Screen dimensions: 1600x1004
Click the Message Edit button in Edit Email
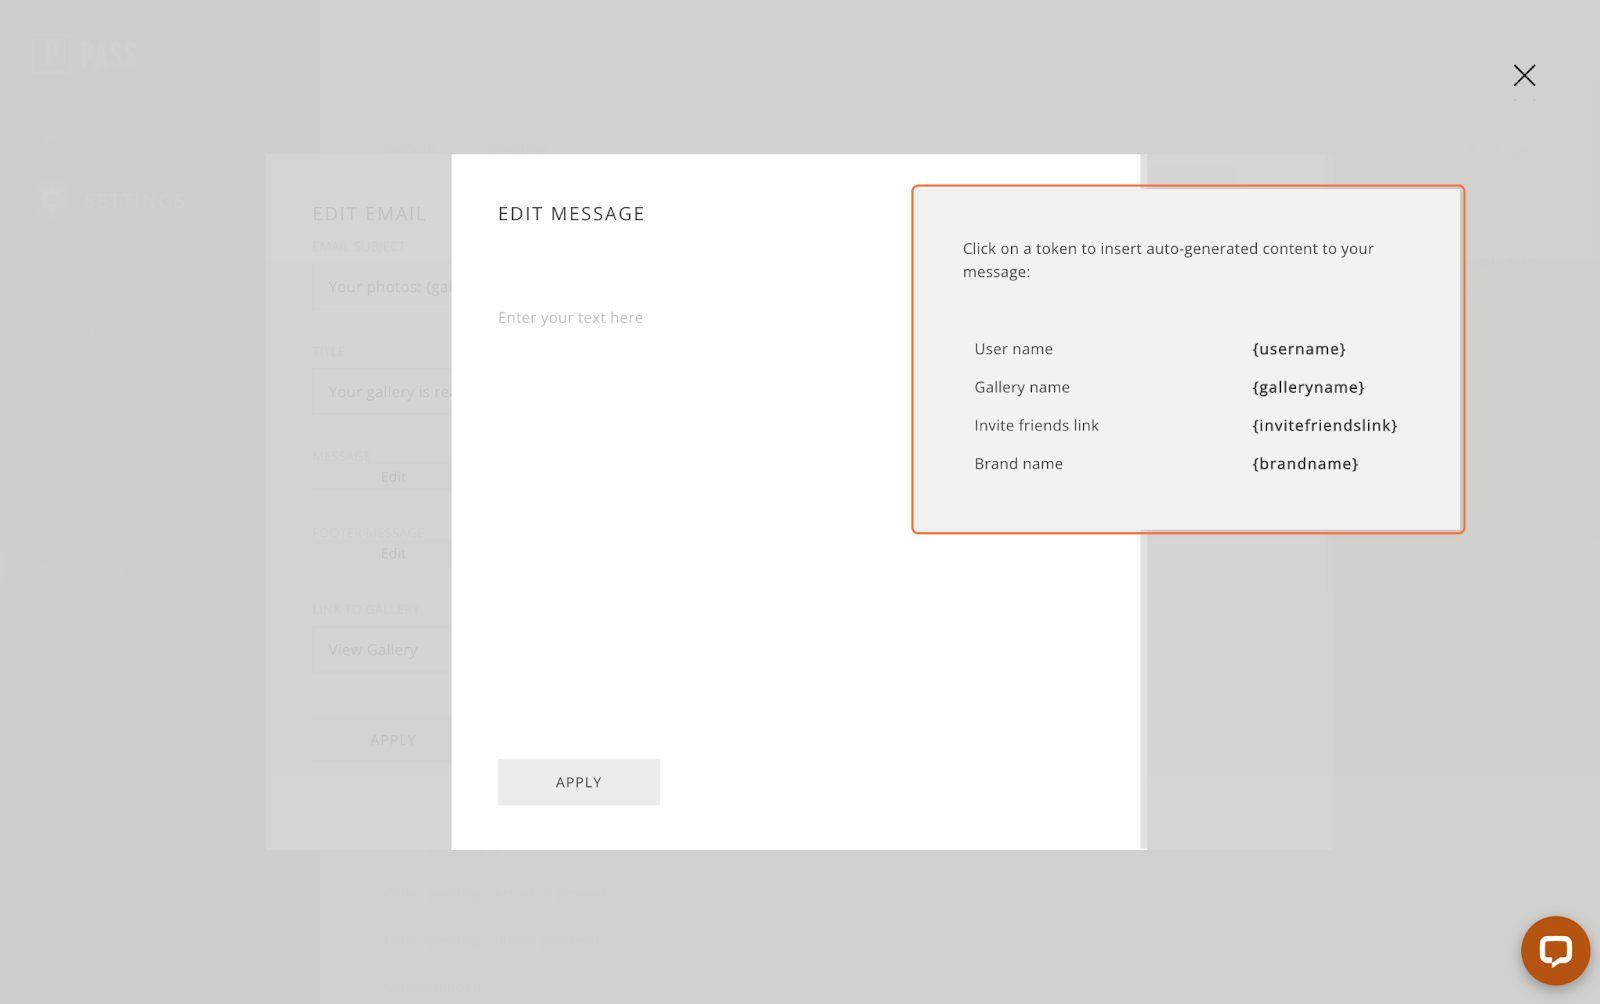click(382, 477)
